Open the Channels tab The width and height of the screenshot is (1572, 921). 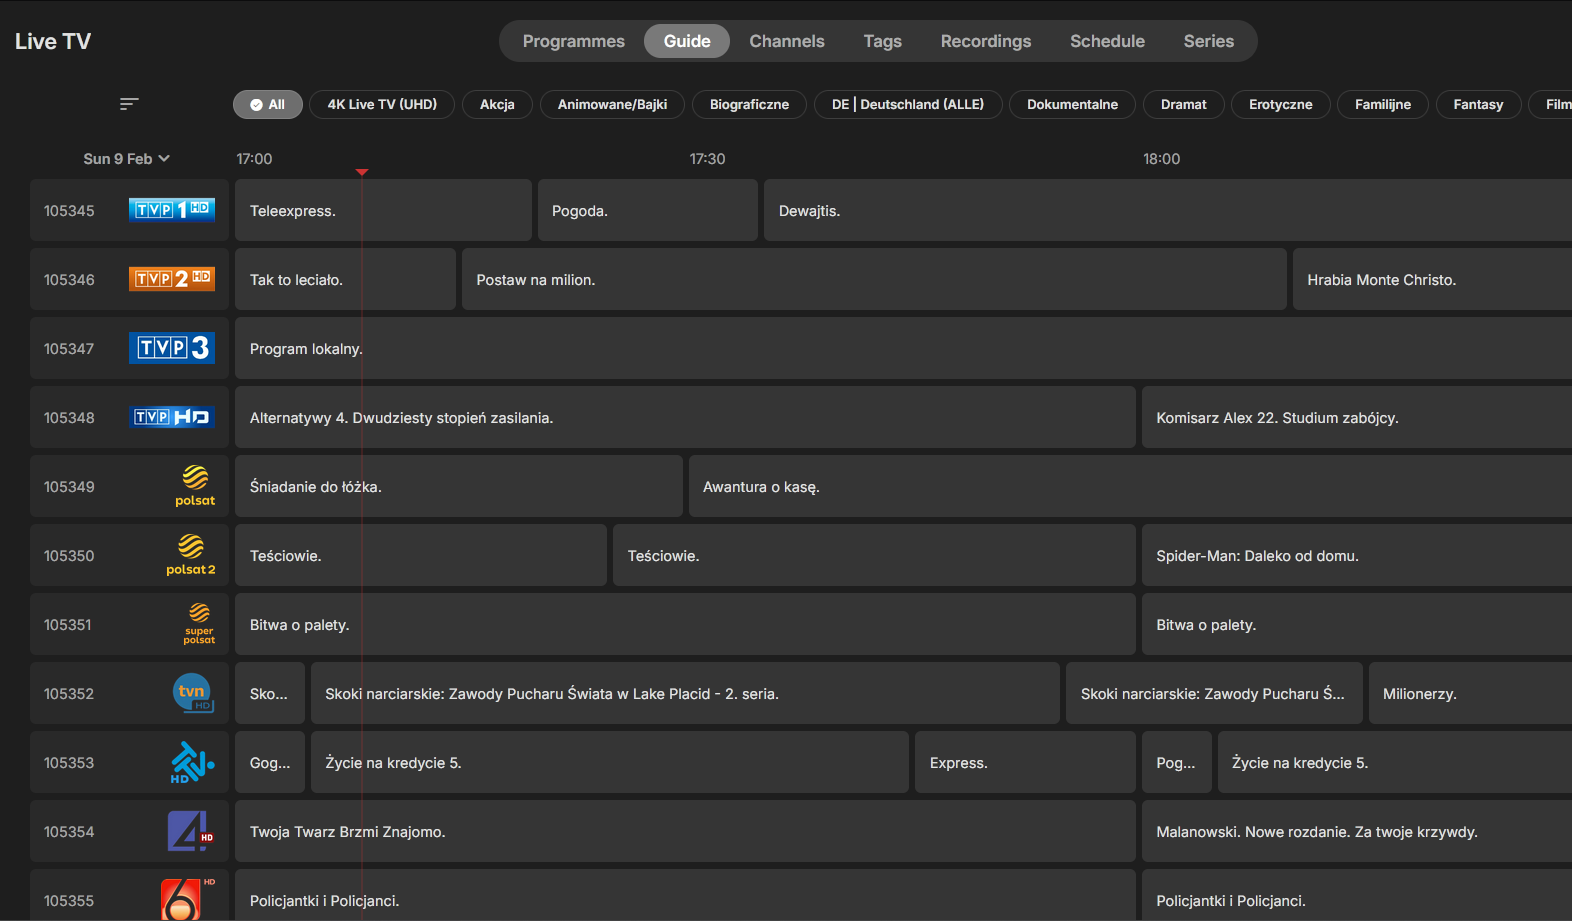(x=787, y=41)
